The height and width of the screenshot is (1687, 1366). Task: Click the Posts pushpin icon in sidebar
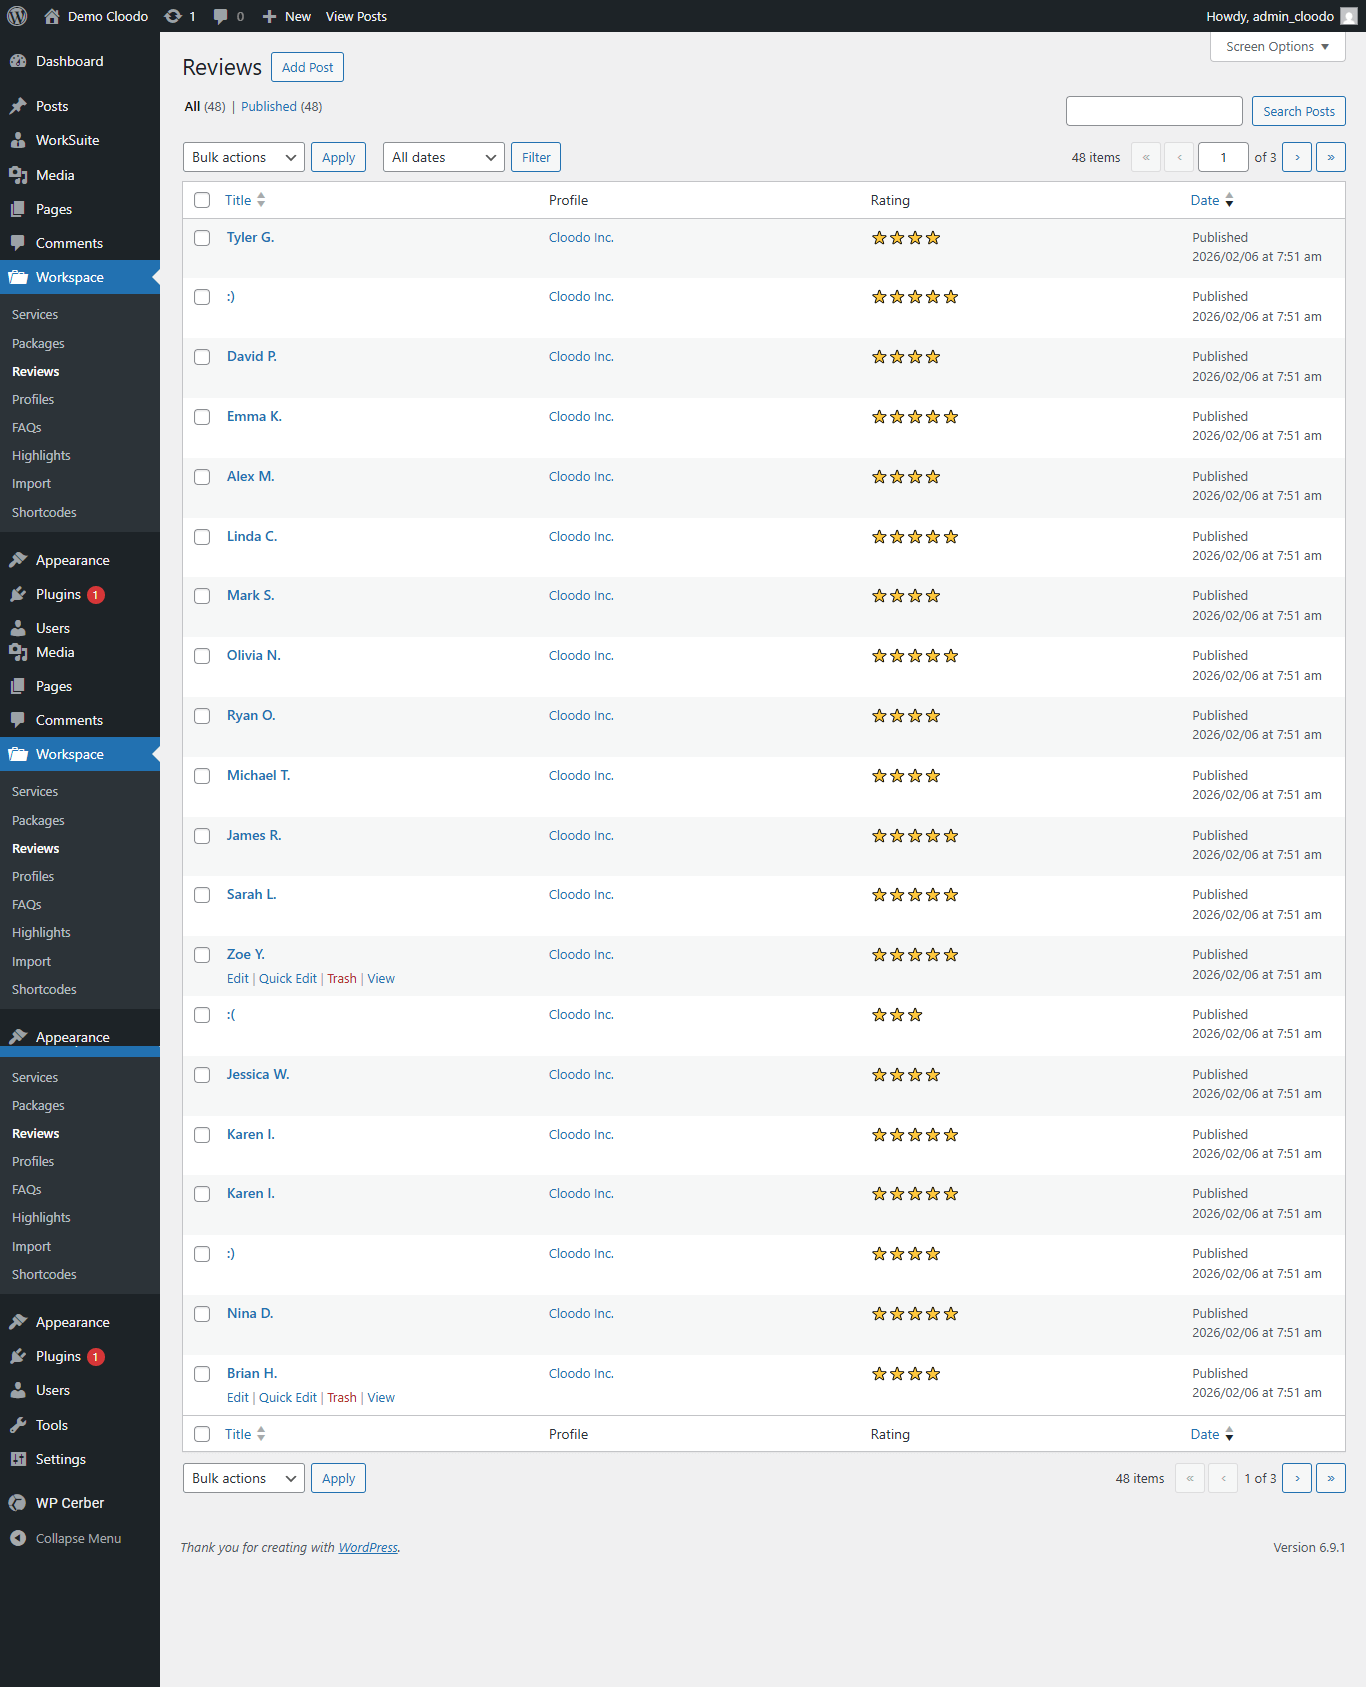pos(18,106)
